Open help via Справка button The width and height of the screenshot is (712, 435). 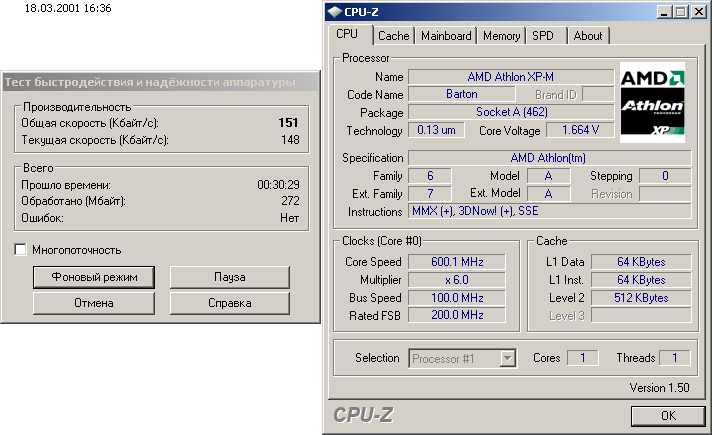pyautogui.click(x=230, y=303)
